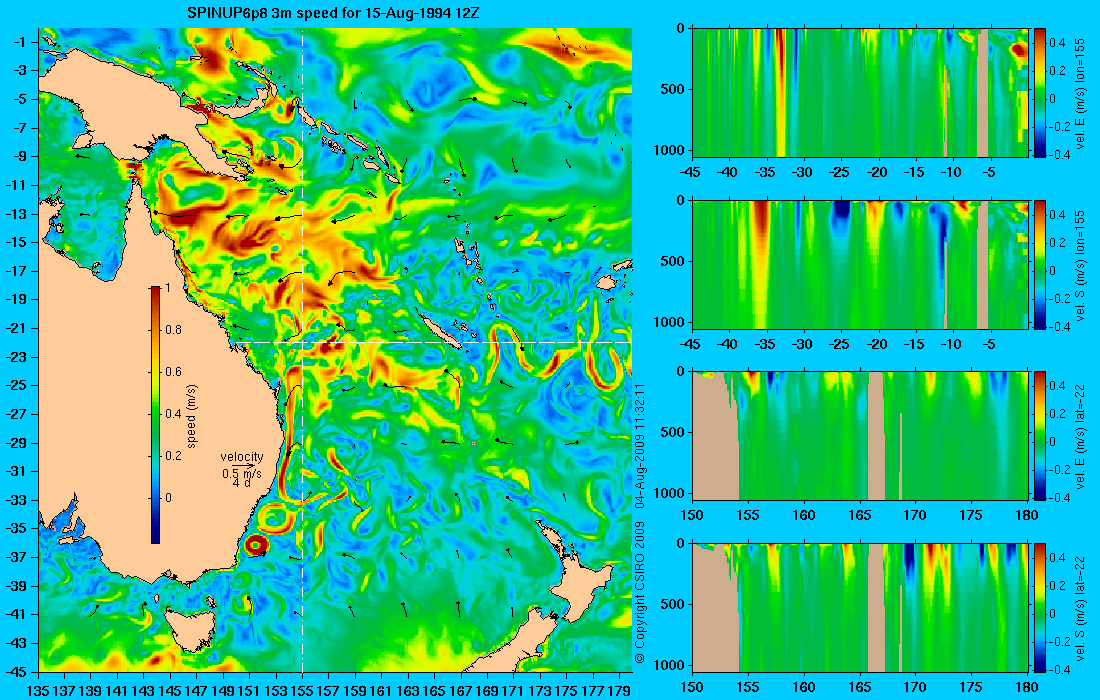Click the "speed (m/s)" colorbar label

coord(192,416)
